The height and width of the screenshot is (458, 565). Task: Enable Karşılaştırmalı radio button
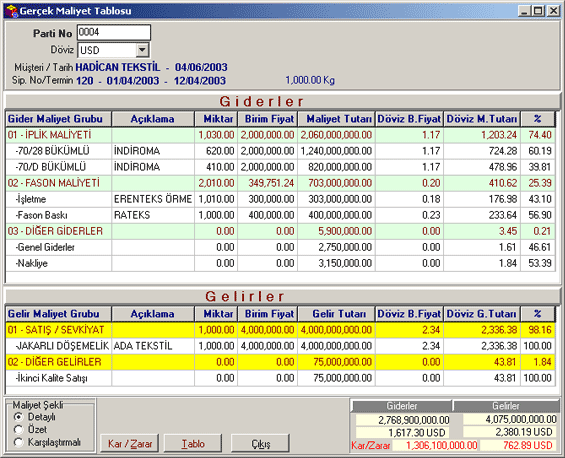tap(18, 442)
